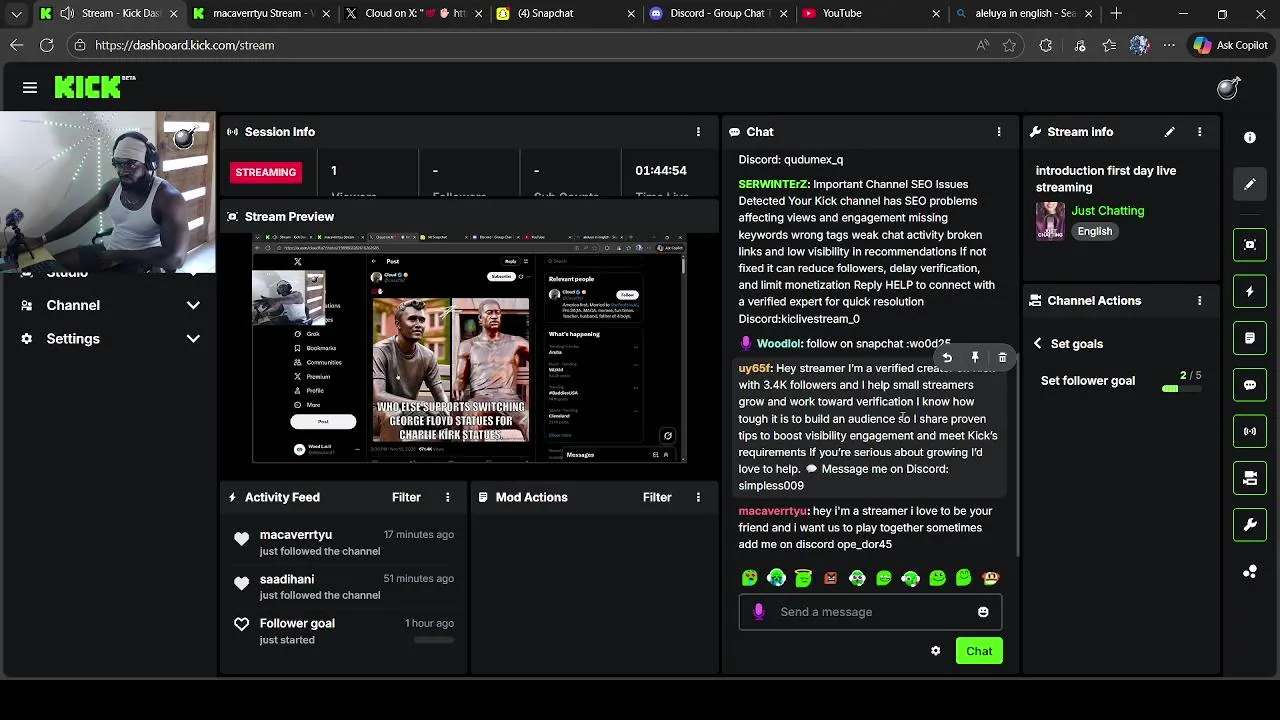Click the pencil icon in Stream info panel

tap(1169, 132)
